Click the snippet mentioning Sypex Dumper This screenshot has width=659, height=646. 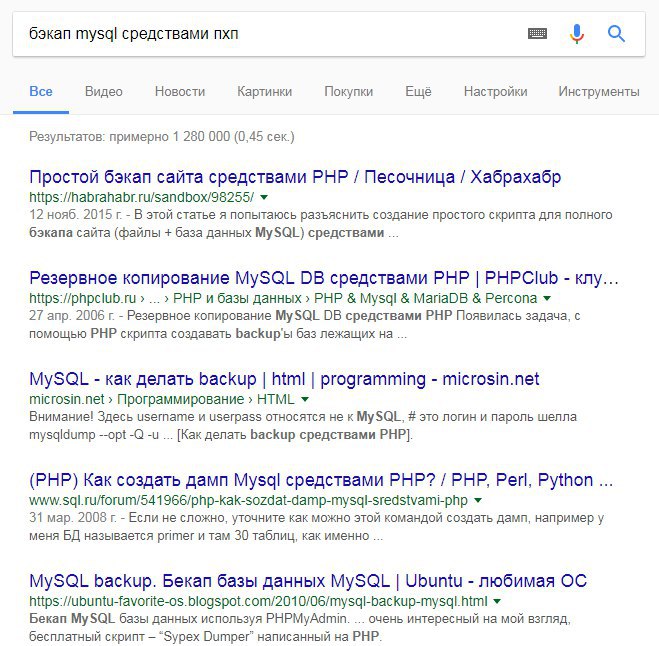tap(300, 628)
